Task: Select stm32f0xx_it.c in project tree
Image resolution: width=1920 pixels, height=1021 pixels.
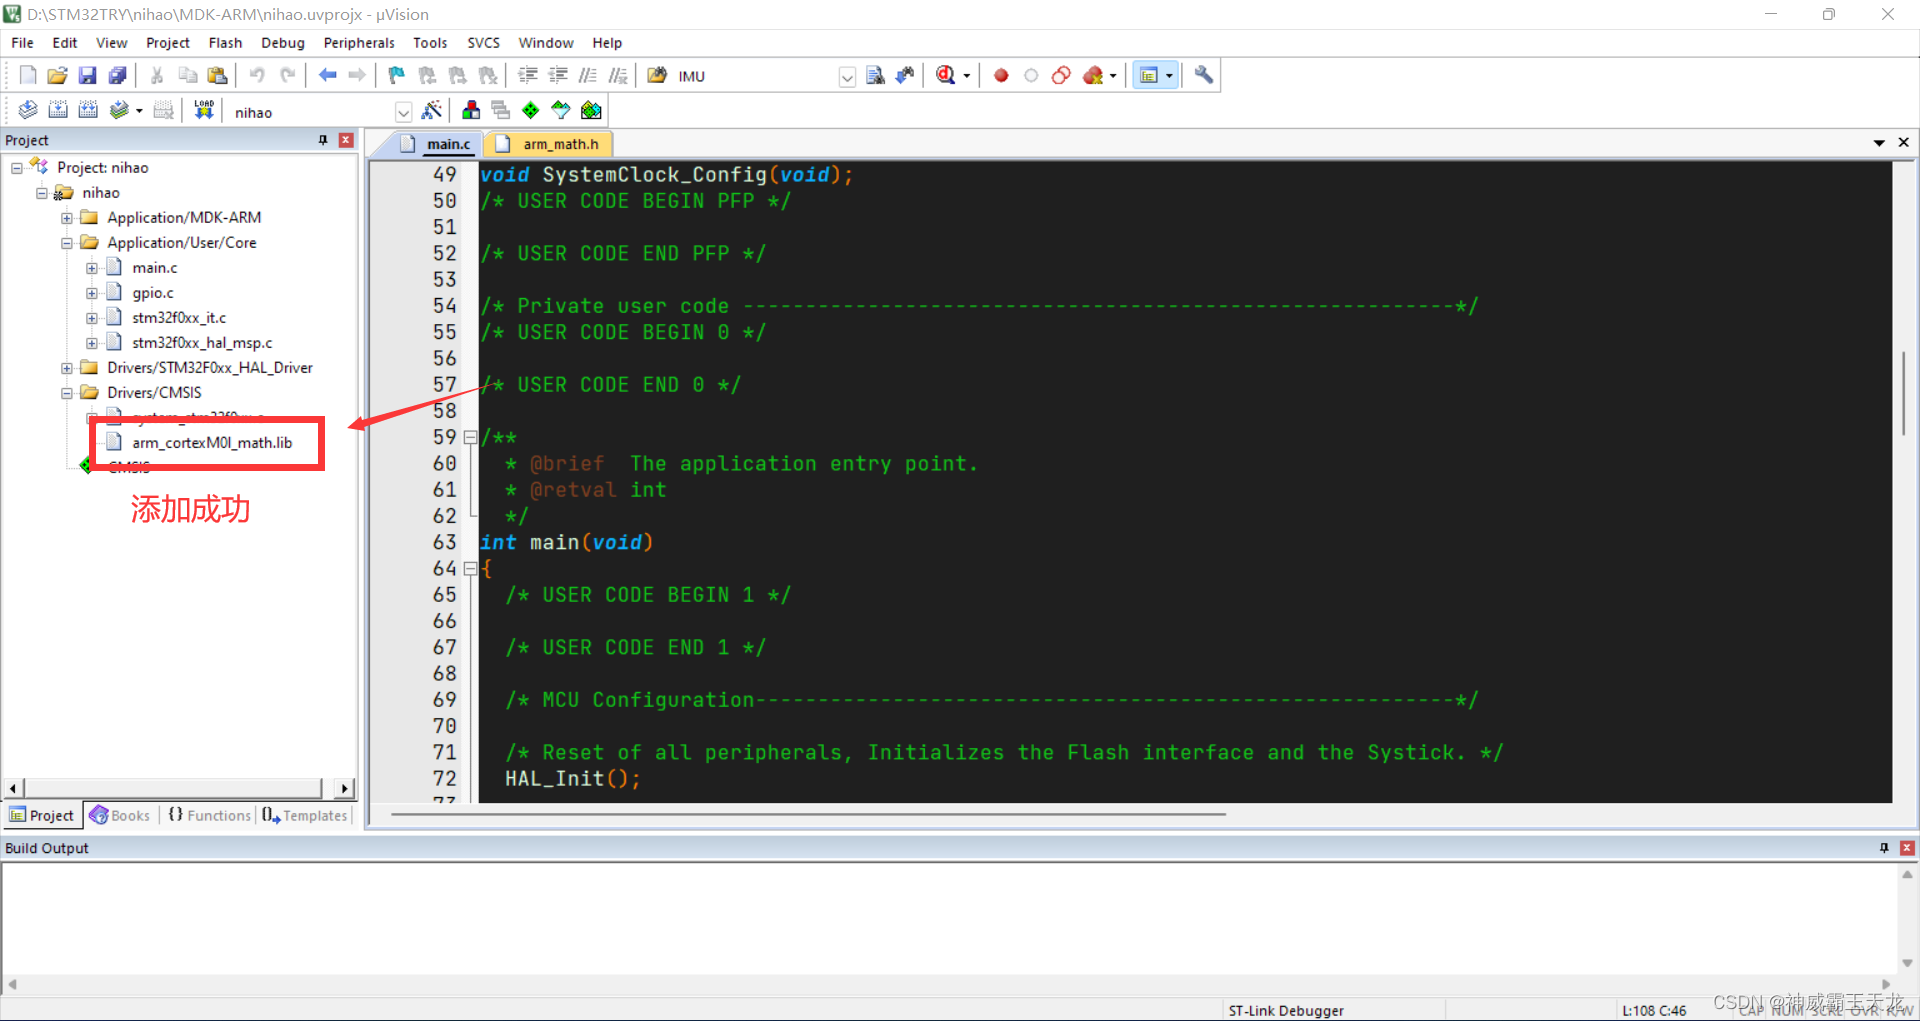Action: pyautogui.click(x=179, y=317)
